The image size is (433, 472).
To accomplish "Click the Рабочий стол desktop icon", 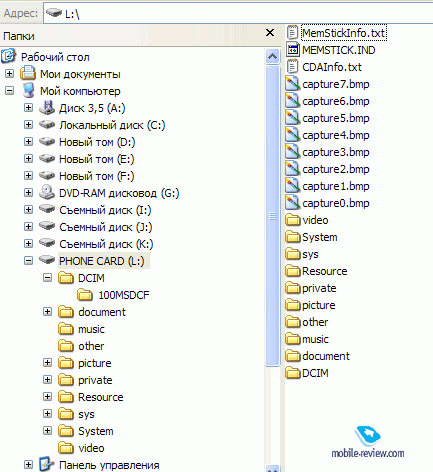I will [9, 56].
